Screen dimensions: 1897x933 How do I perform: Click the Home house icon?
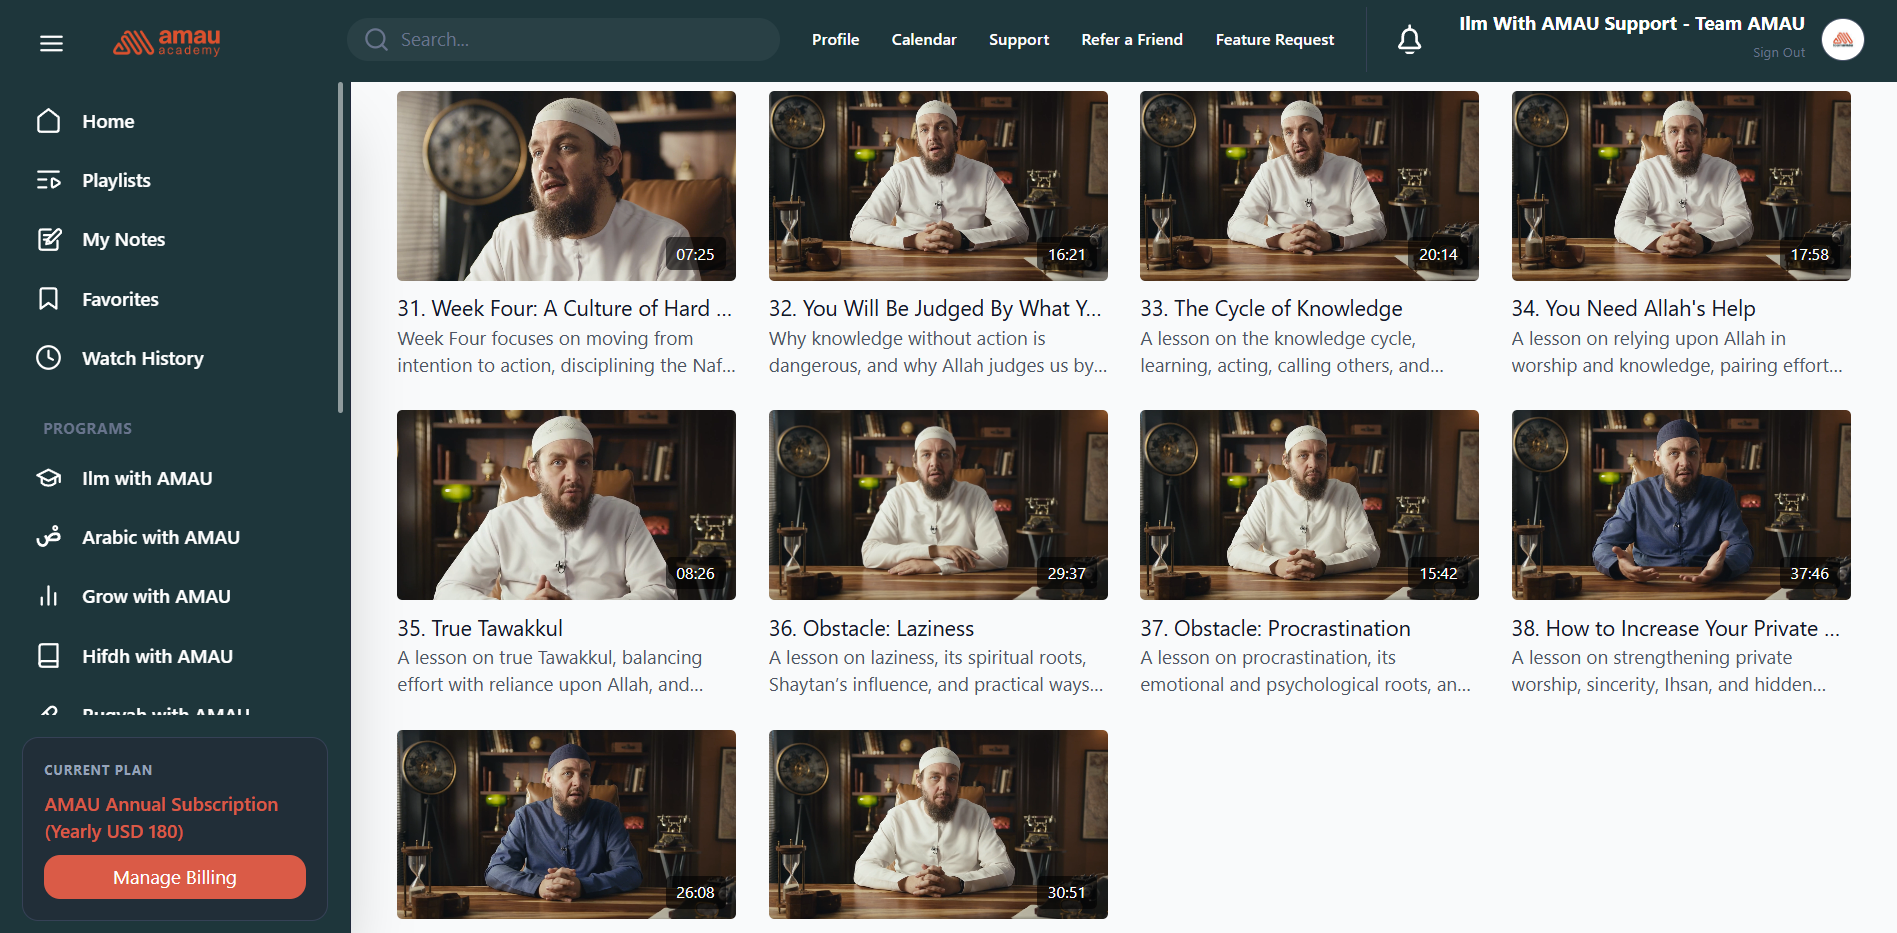(49, 121)
